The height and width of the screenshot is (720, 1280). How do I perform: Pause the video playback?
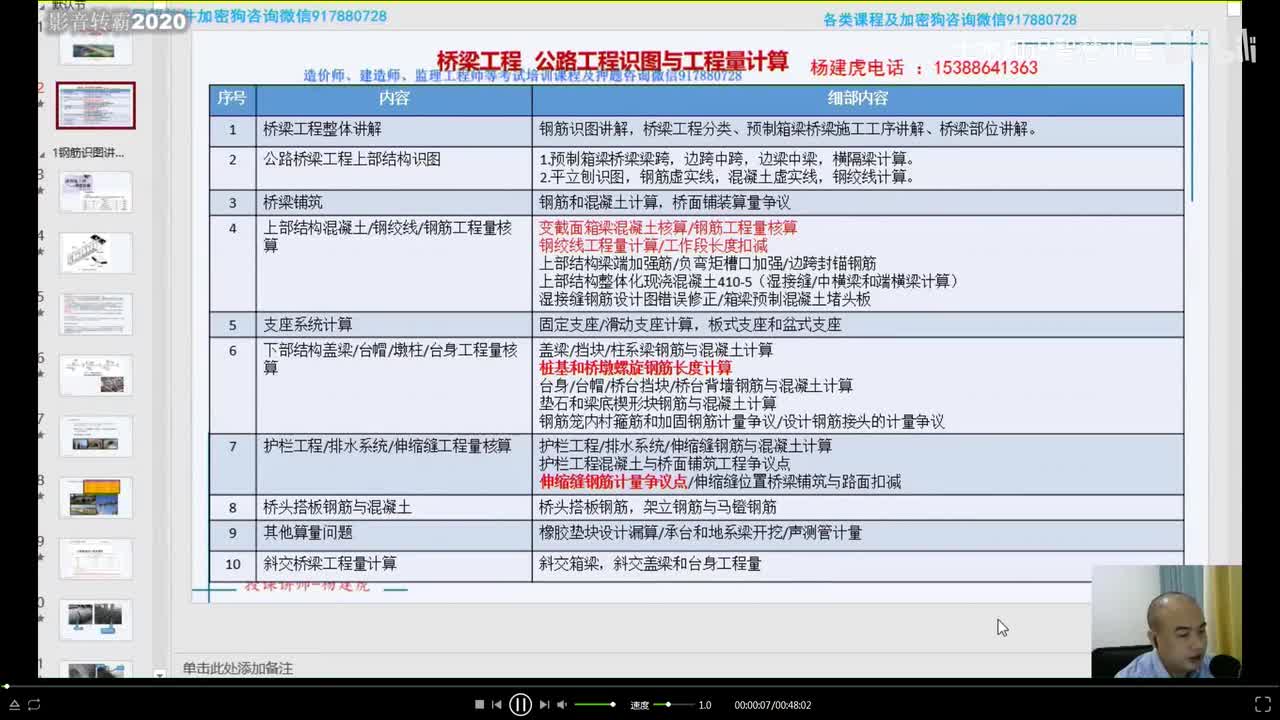click(520, 704)
